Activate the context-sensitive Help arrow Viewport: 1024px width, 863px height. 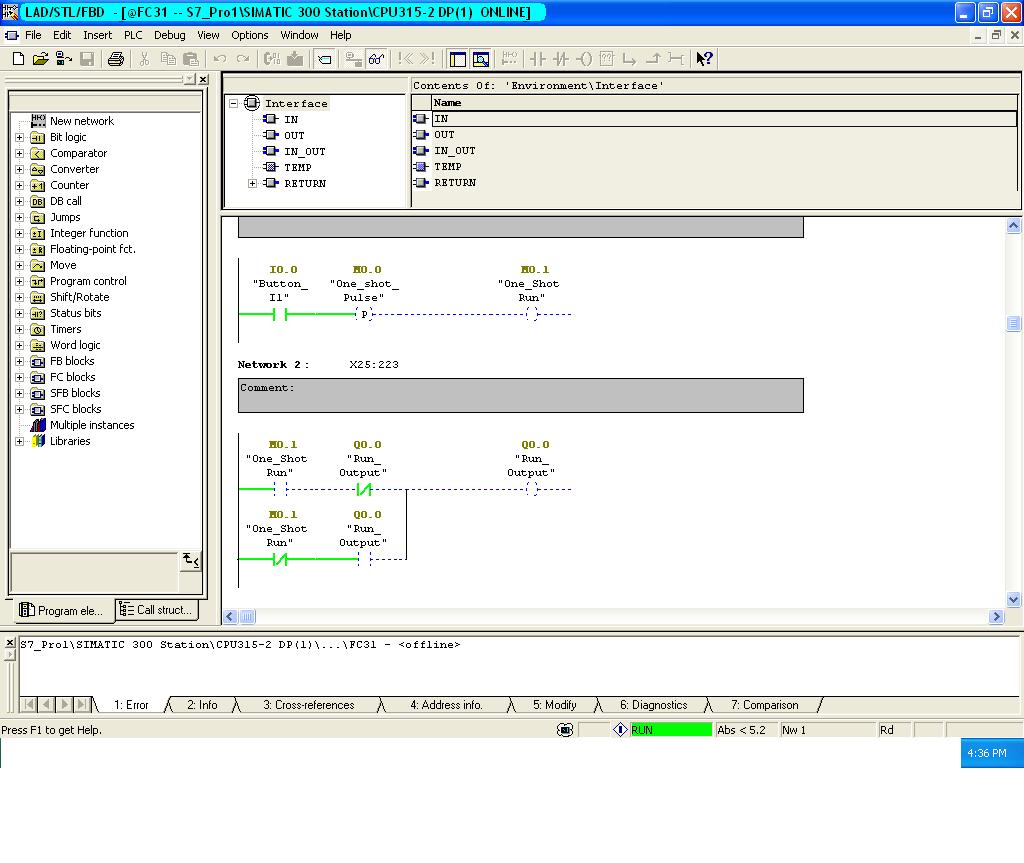coord(702,60)
